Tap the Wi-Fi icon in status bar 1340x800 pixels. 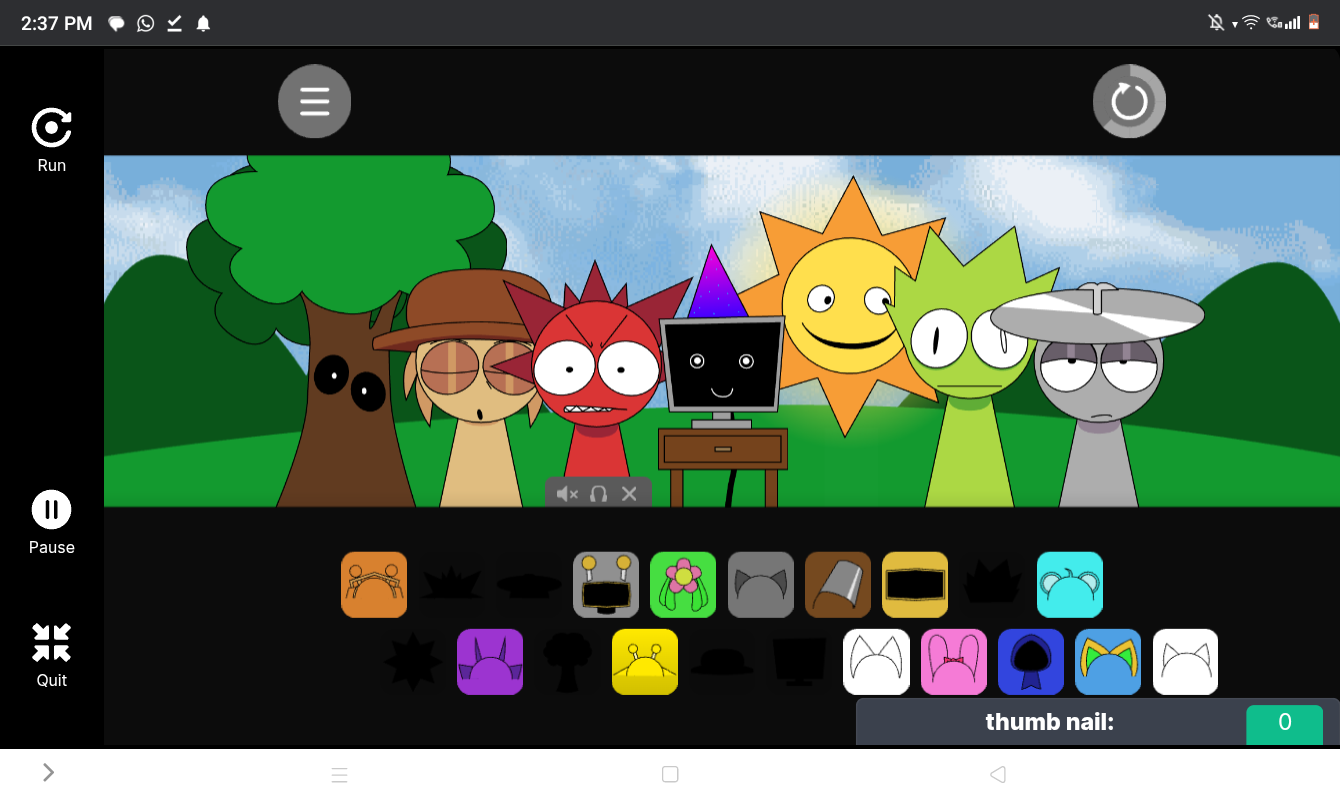pyautogui.click(x=1251, y=23)
